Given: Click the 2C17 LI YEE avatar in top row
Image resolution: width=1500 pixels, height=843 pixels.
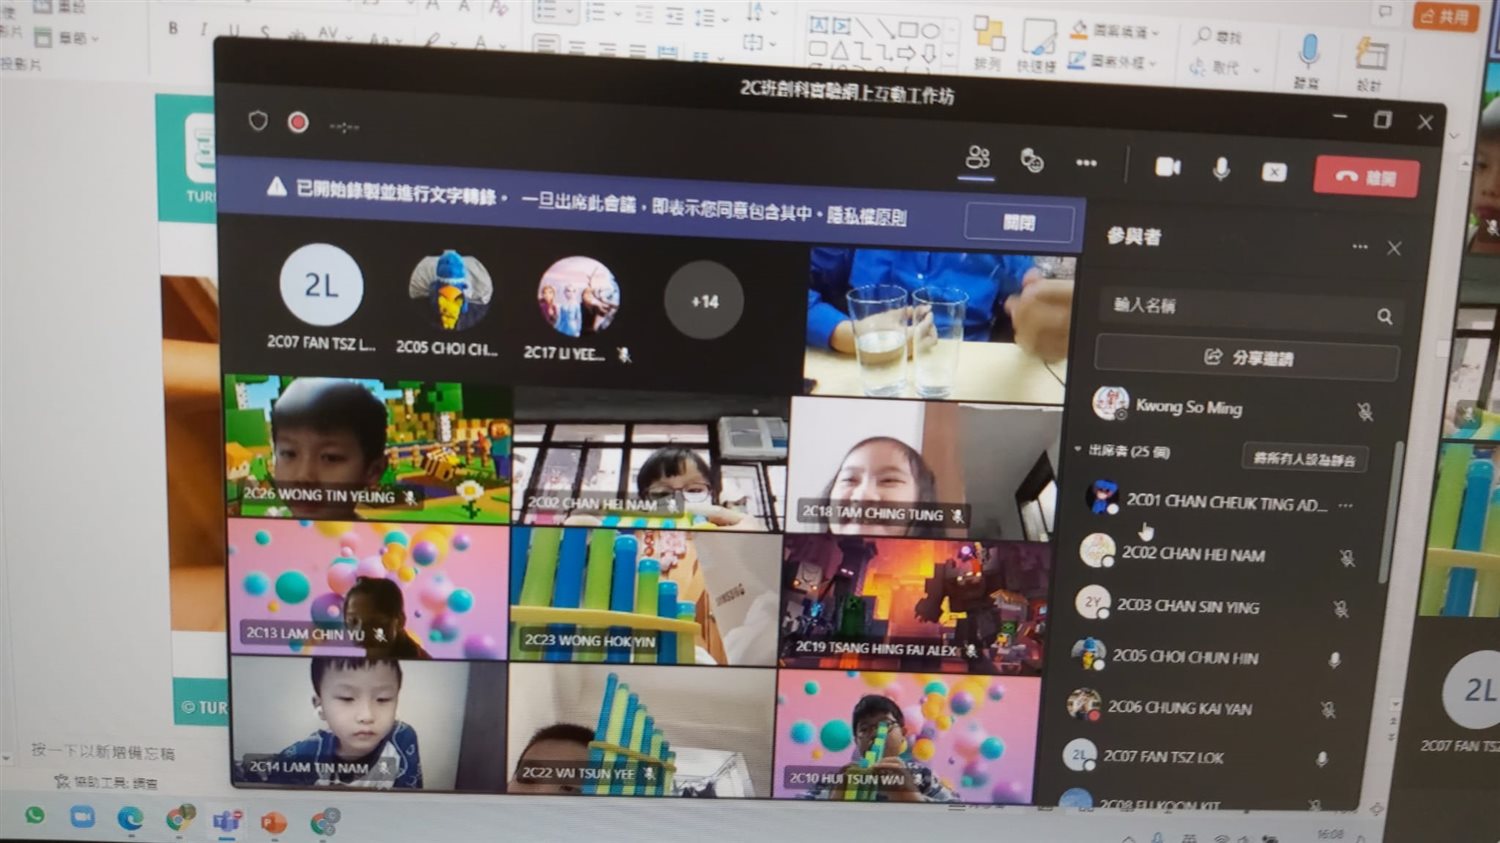Looking at the screenshot, I should tap(579, 297).
